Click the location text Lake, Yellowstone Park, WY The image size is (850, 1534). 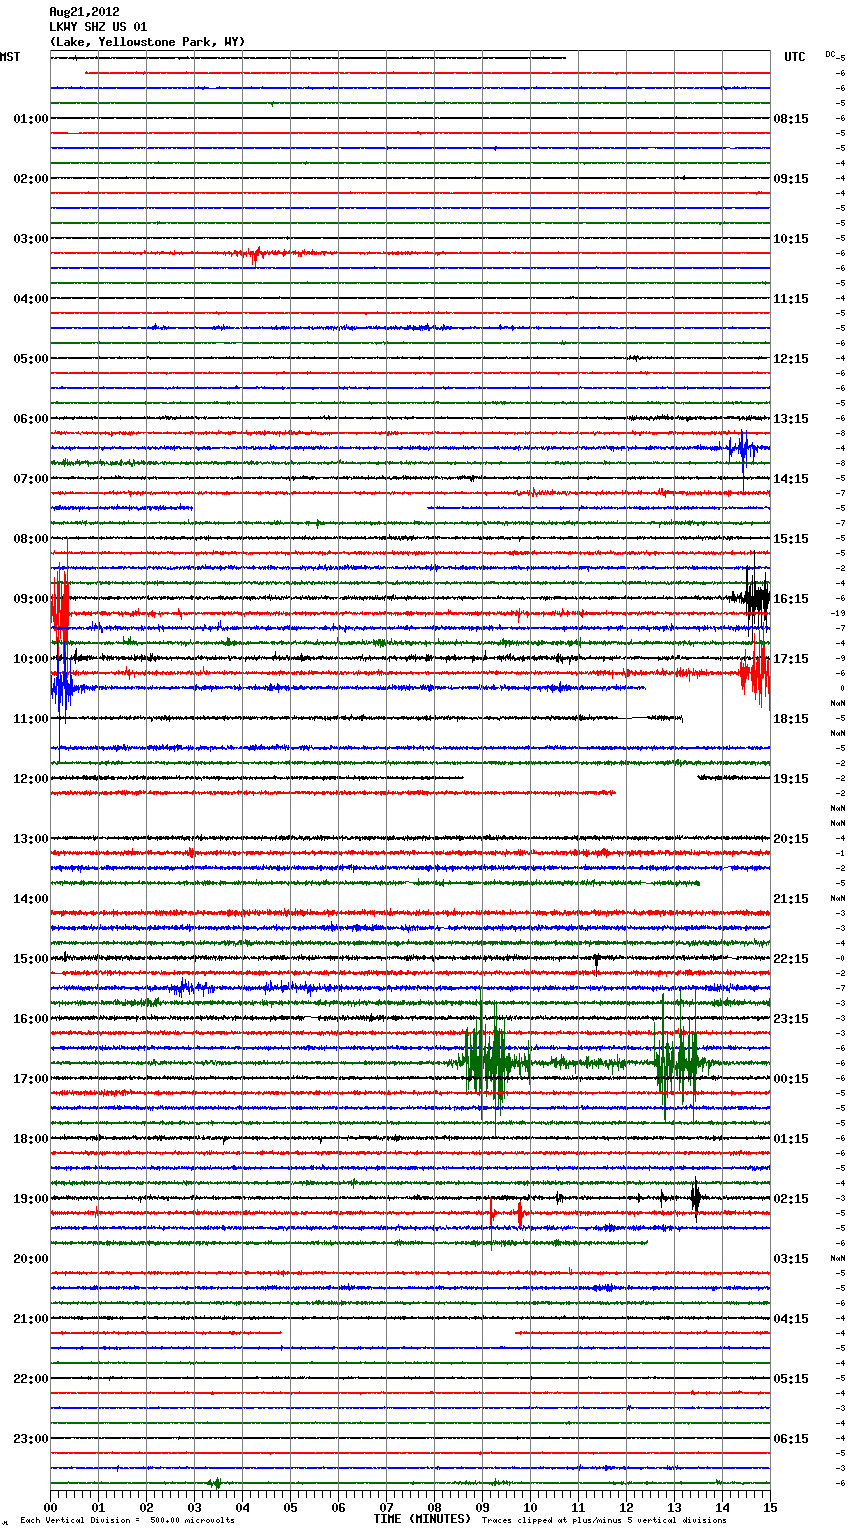pyautogui.click(x=147, y=42)
